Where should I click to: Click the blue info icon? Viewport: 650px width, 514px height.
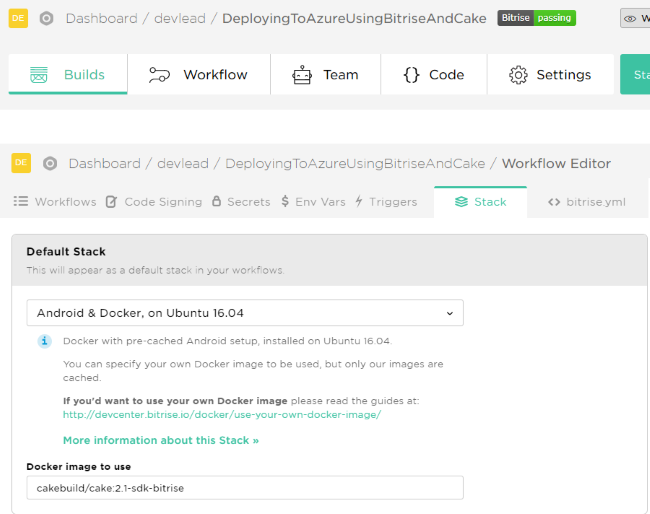coord(45,341)
